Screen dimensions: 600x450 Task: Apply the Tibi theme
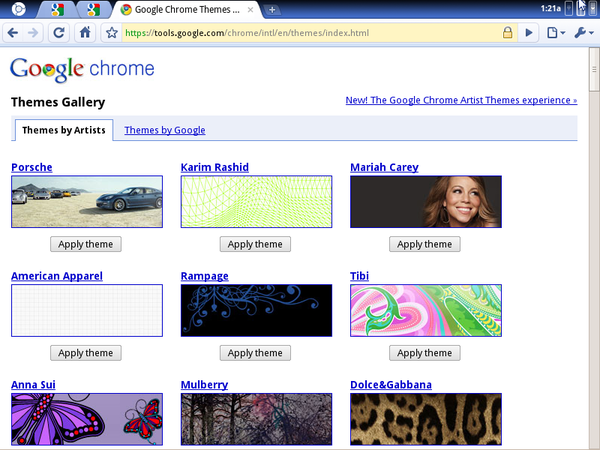click(425, 353)
